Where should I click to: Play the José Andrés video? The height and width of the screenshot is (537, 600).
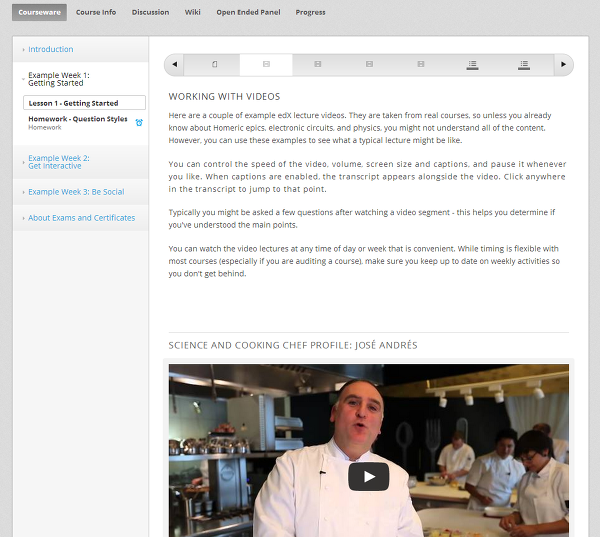[x=368, y=477]
